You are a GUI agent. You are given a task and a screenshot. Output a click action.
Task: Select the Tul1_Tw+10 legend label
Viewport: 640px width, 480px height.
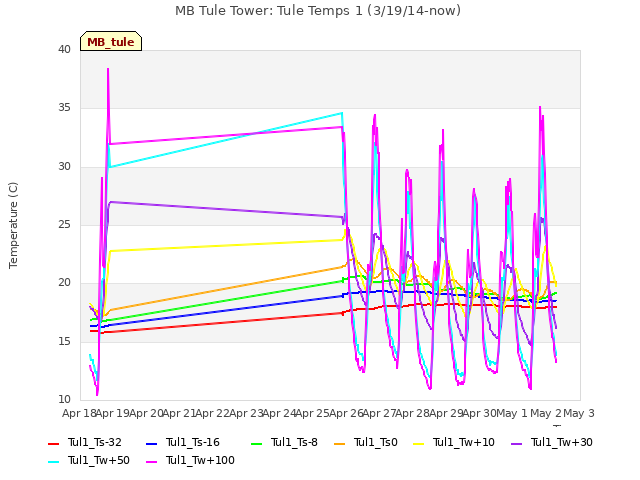click(464, 442)
